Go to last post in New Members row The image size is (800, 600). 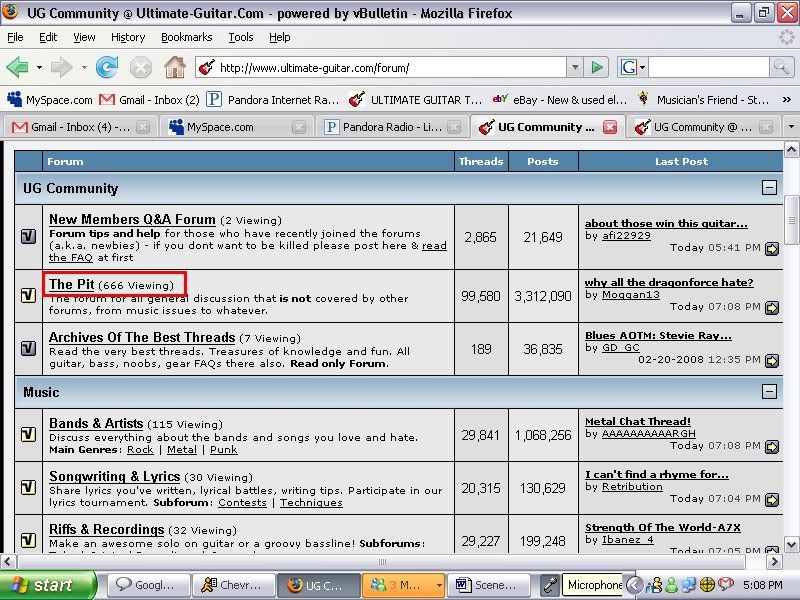(x=772, y=248)
